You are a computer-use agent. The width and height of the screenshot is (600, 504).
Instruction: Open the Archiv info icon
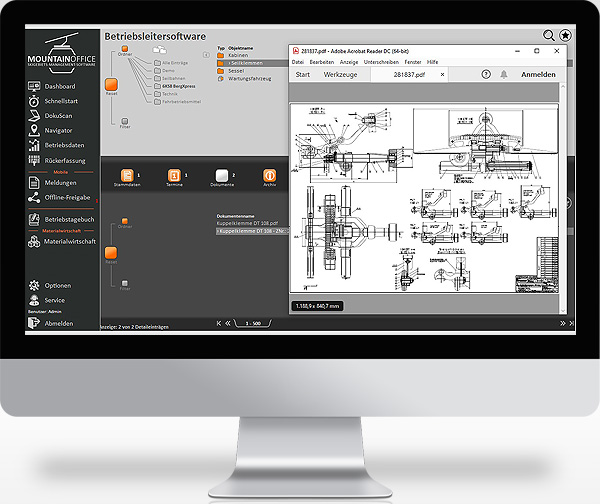269,175
